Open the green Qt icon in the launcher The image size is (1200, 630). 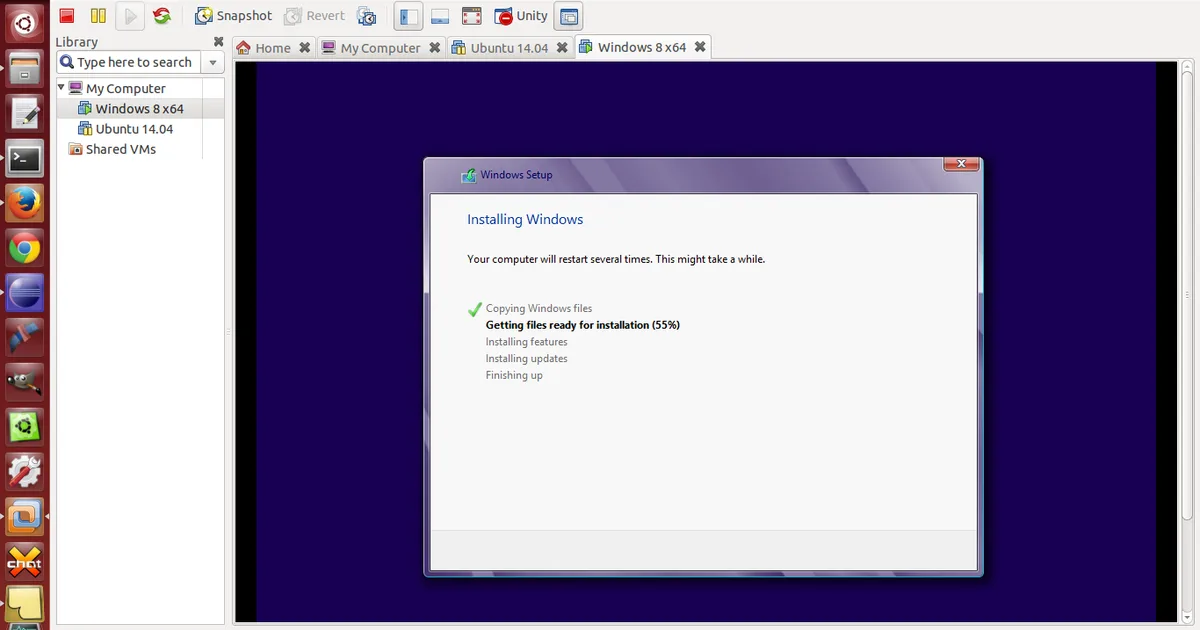25,428
